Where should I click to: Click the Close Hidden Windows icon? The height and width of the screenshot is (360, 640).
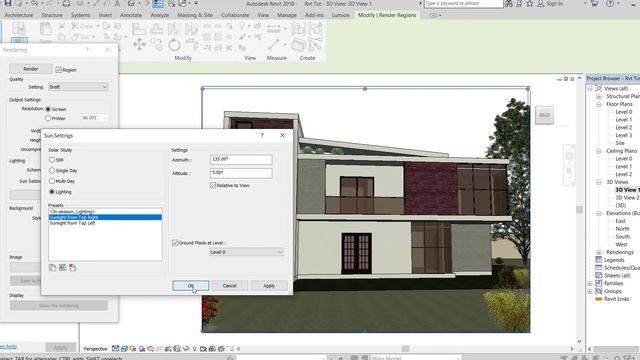click(172, 4)
